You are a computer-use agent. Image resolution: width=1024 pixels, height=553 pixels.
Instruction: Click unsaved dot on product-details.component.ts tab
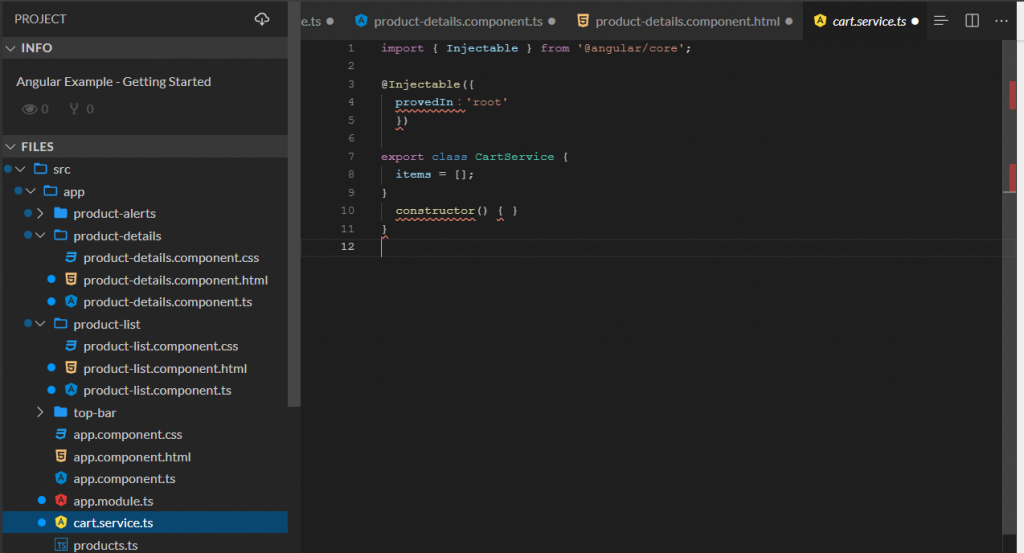552,22
